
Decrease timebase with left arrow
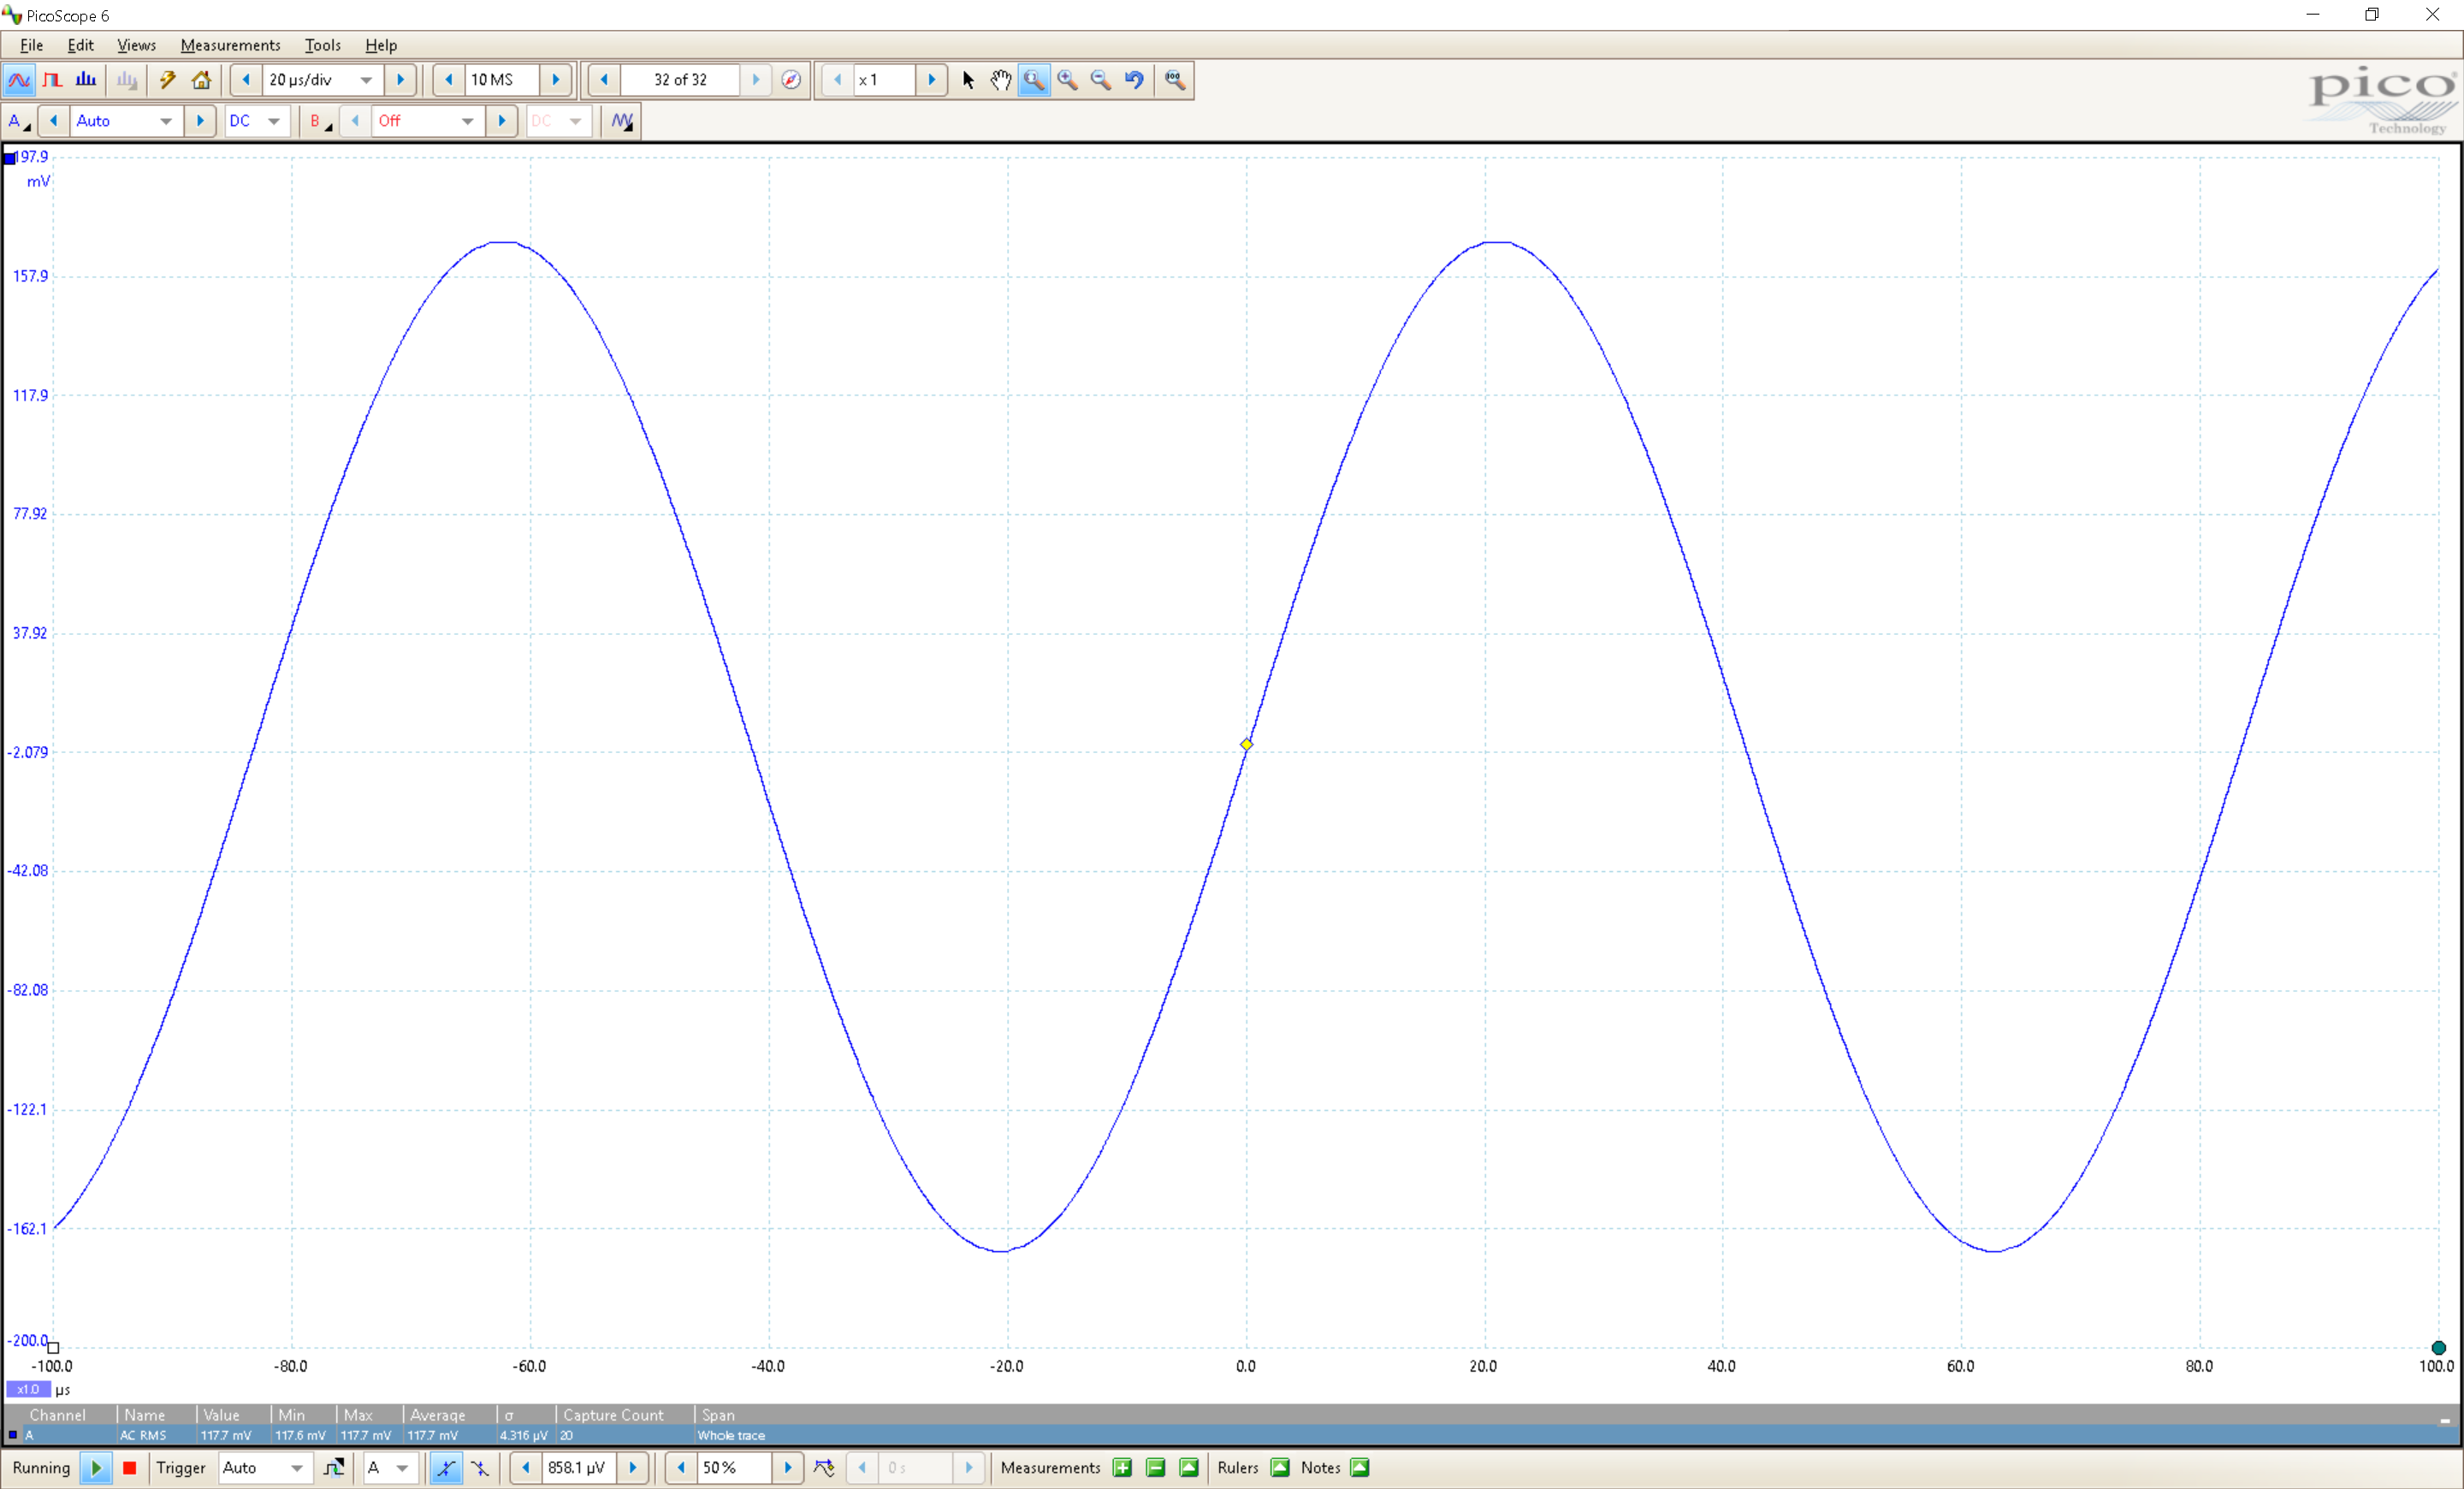pyautogui.click(x=246, y=80)
